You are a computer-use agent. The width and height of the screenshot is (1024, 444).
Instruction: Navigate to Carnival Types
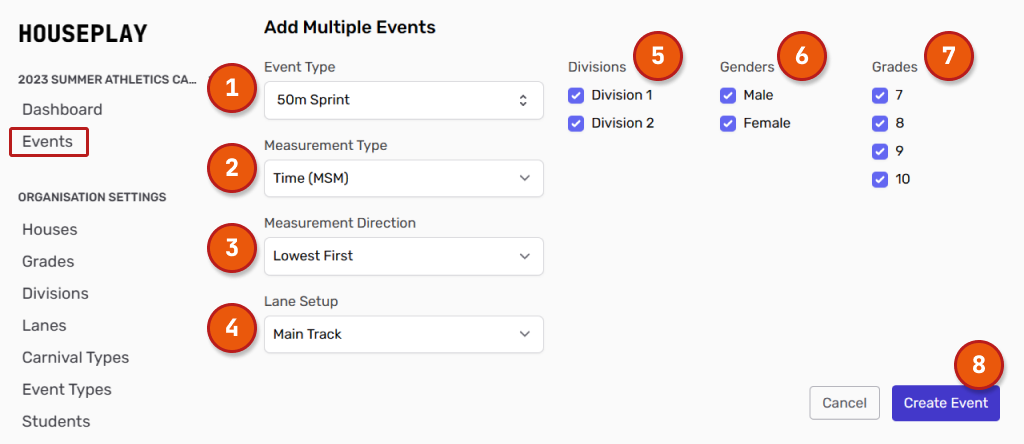pyautogui.click(x=76, y=358)
